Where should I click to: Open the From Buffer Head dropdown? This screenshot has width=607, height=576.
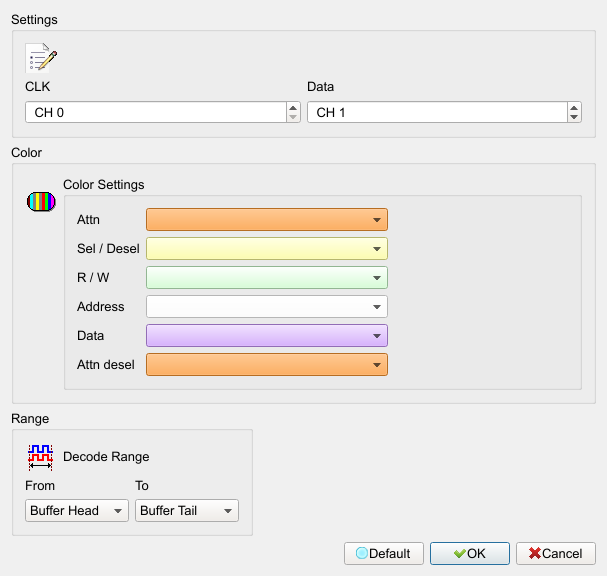click(77, 511)
